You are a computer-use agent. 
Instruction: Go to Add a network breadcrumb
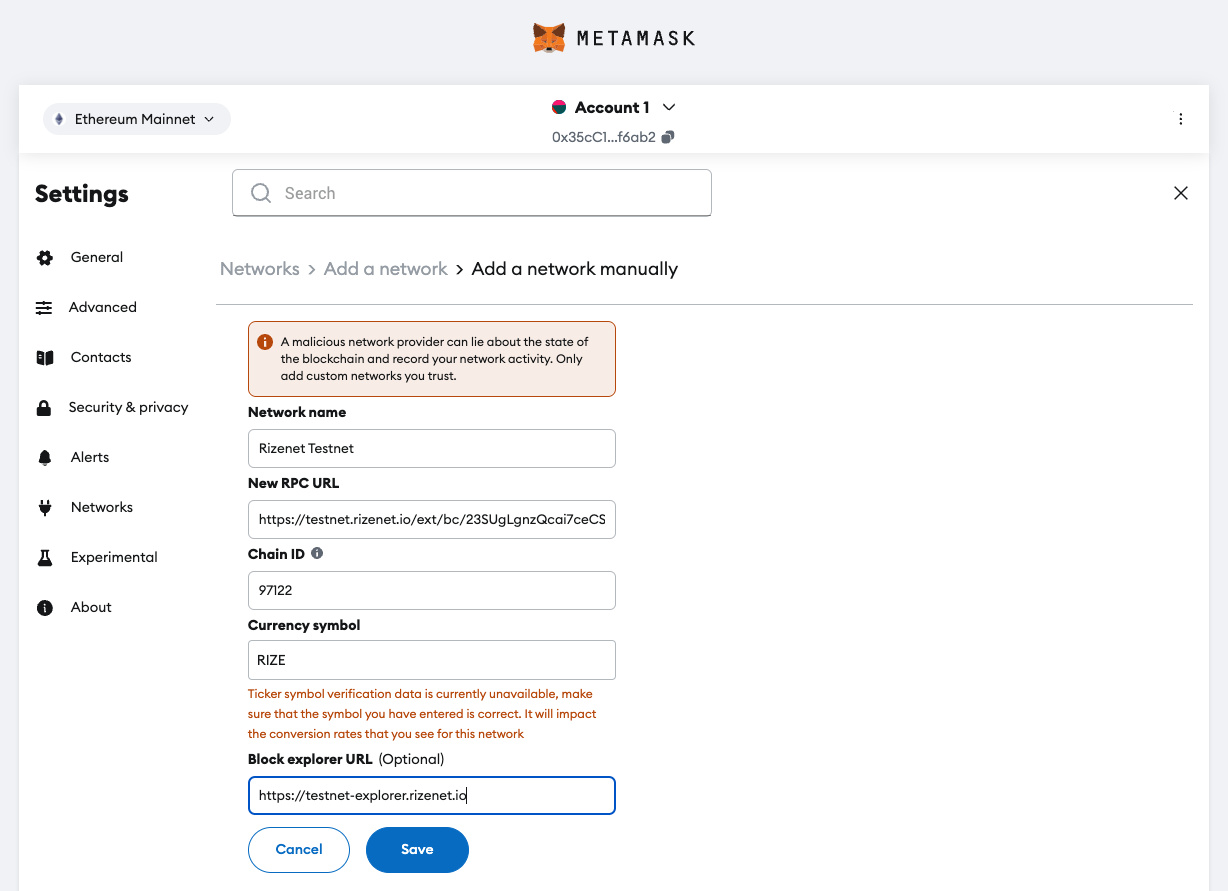[385, 269]
